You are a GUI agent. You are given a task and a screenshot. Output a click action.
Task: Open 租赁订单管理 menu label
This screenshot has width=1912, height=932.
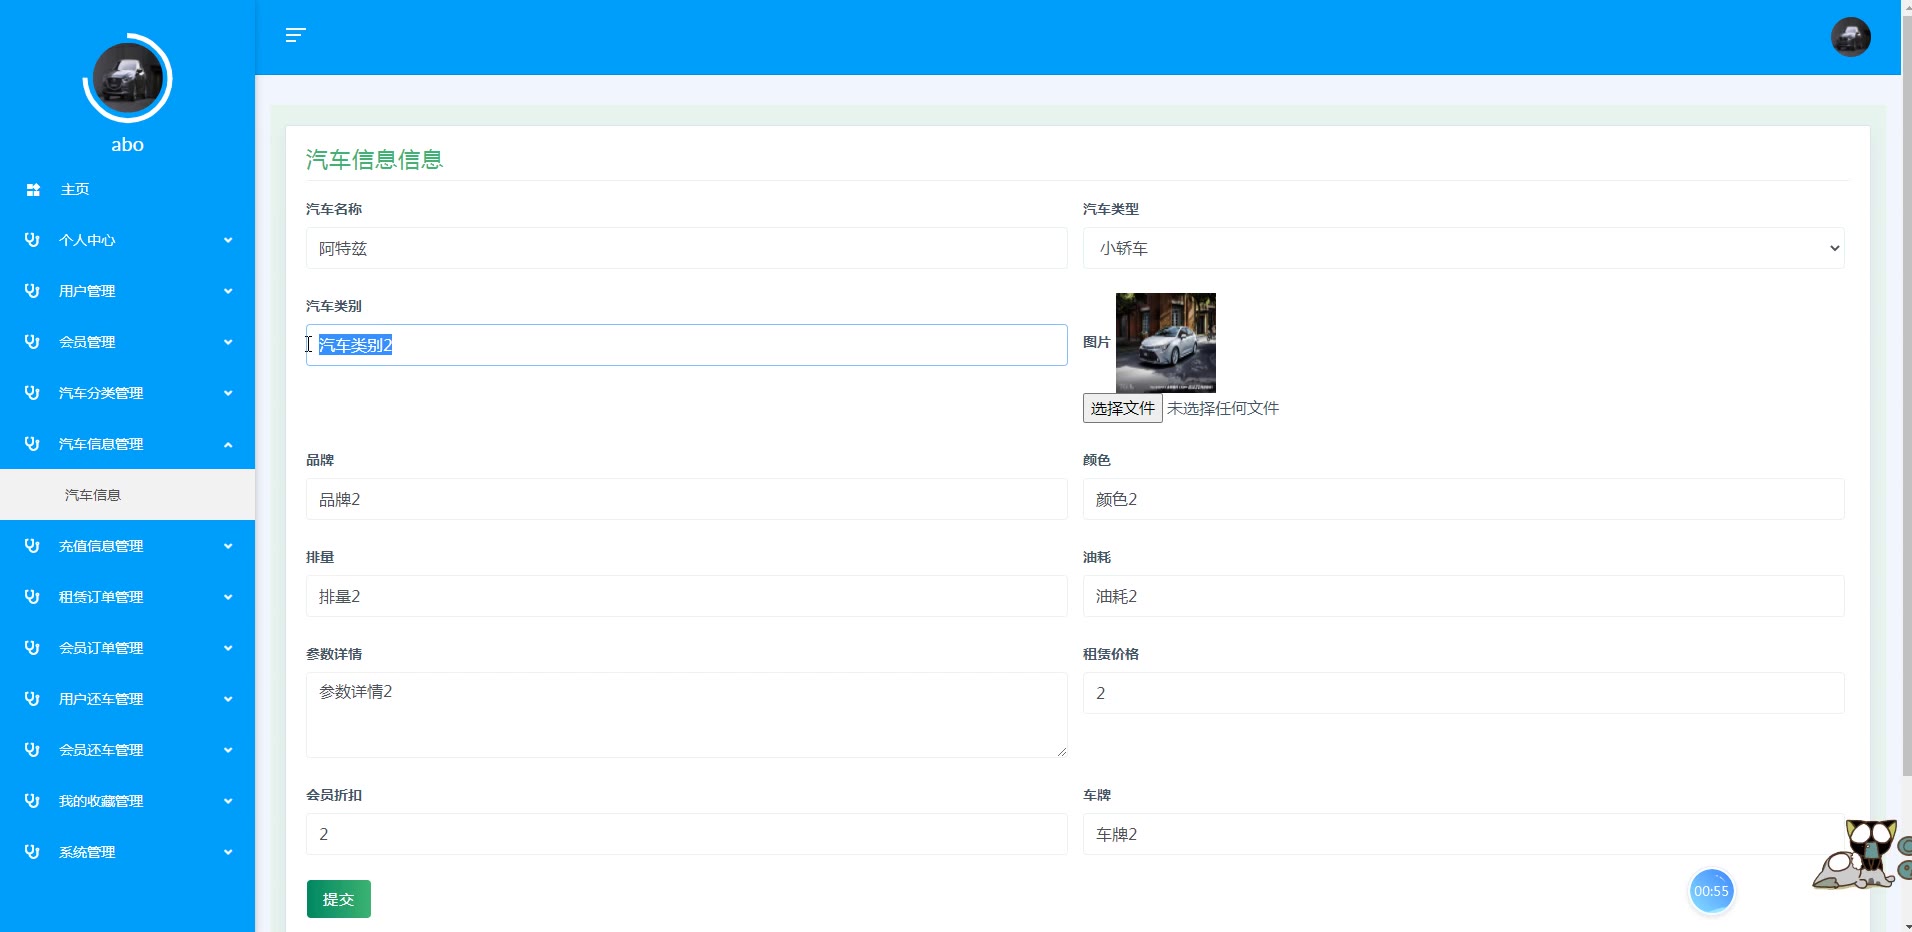click(101, 597)
